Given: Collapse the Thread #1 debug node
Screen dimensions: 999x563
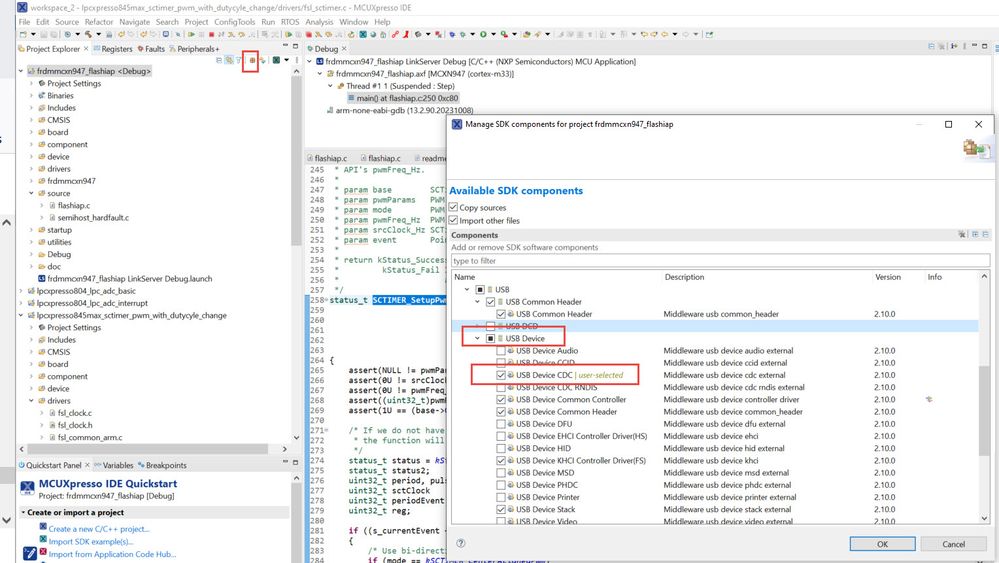Looking at the screenshot, I should 330,86.
